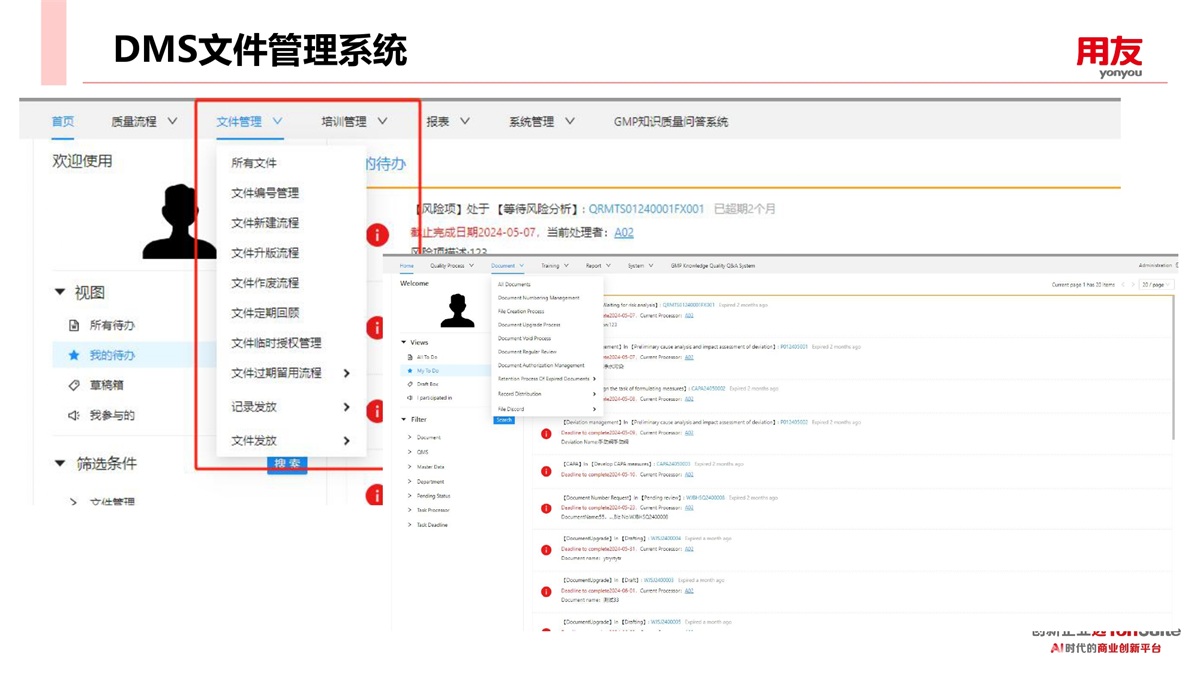Click the speaker icon beside 我参与的
The image size is (1200, 675).
[x=74, y=415]
